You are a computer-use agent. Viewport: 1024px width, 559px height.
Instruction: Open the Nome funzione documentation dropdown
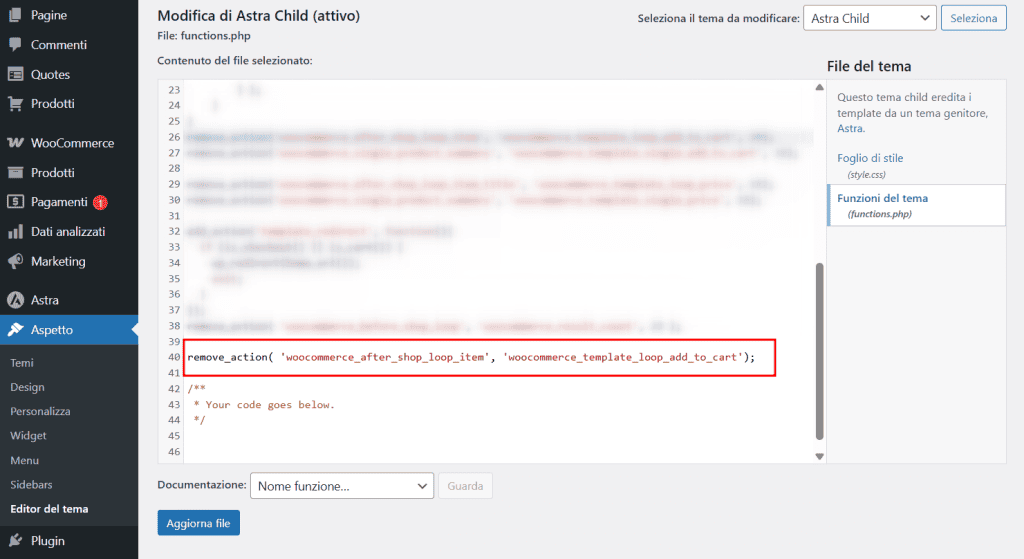point(342,486)
